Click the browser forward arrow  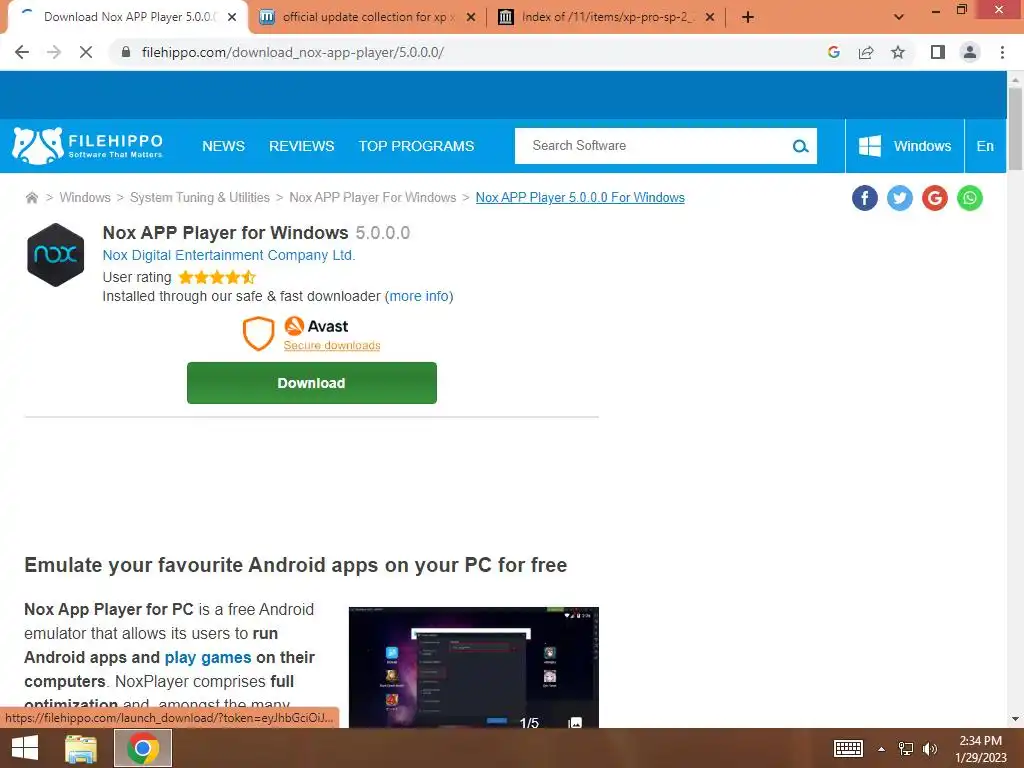point(54,52)
